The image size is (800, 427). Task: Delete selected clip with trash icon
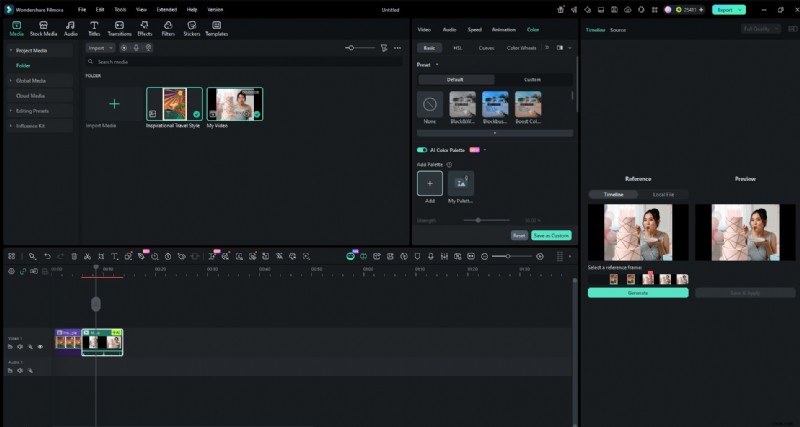(74, 256)
